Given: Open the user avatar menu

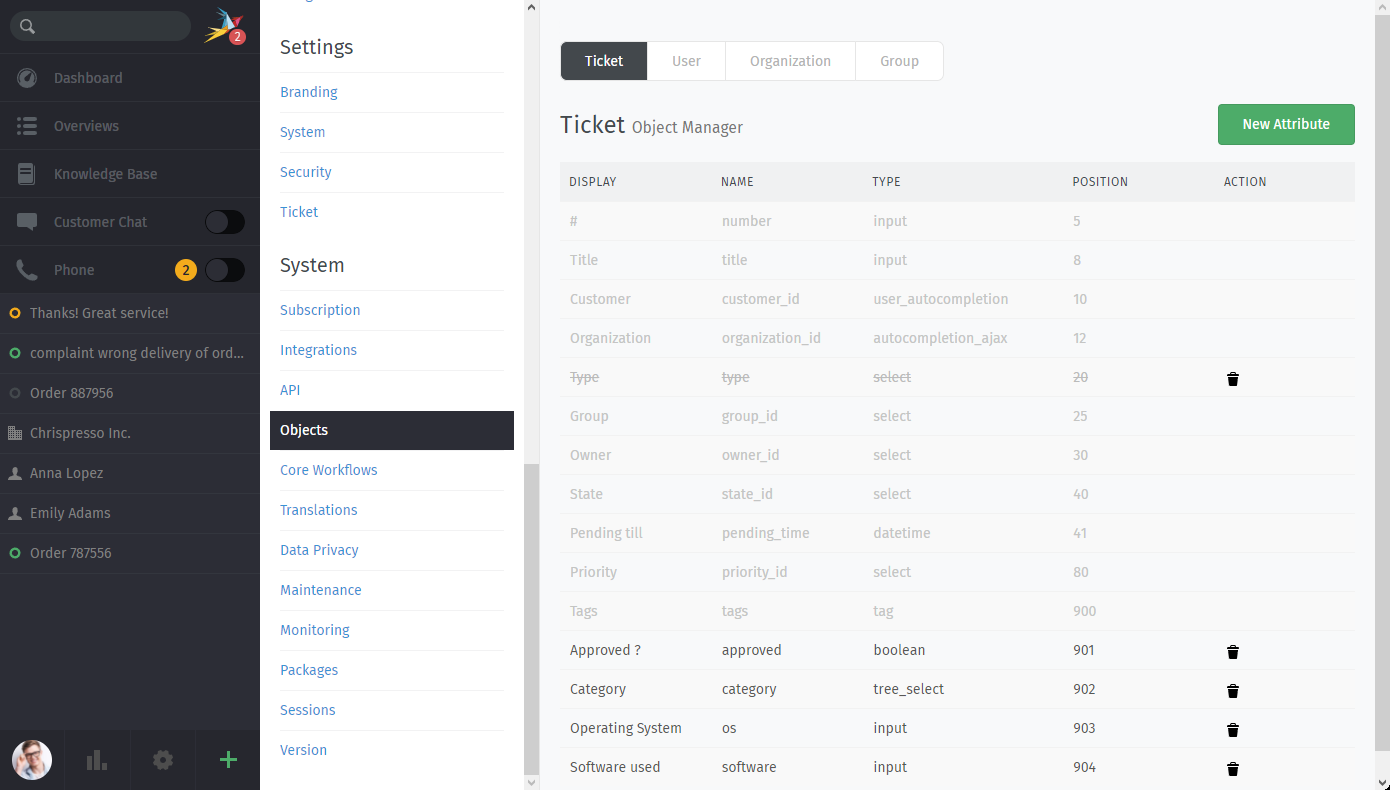Looking at the screenshot, I should (x=32, y=760).
